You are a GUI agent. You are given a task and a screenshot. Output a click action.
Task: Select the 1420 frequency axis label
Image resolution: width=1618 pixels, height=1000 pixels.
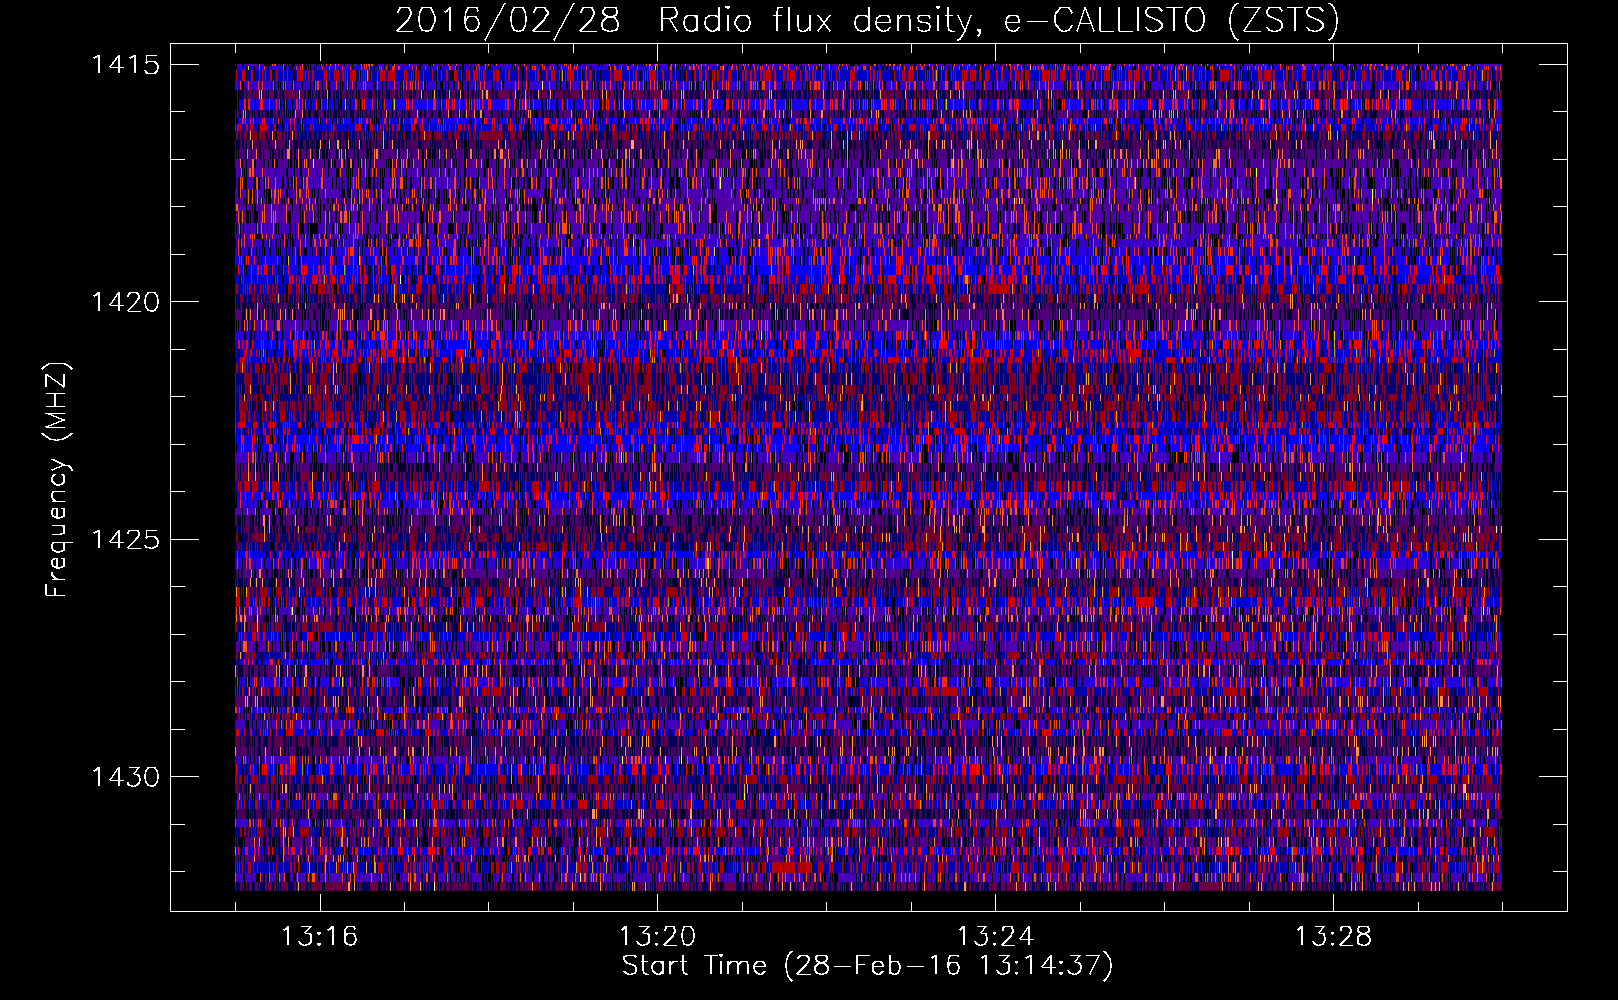(x=125, y=302)
